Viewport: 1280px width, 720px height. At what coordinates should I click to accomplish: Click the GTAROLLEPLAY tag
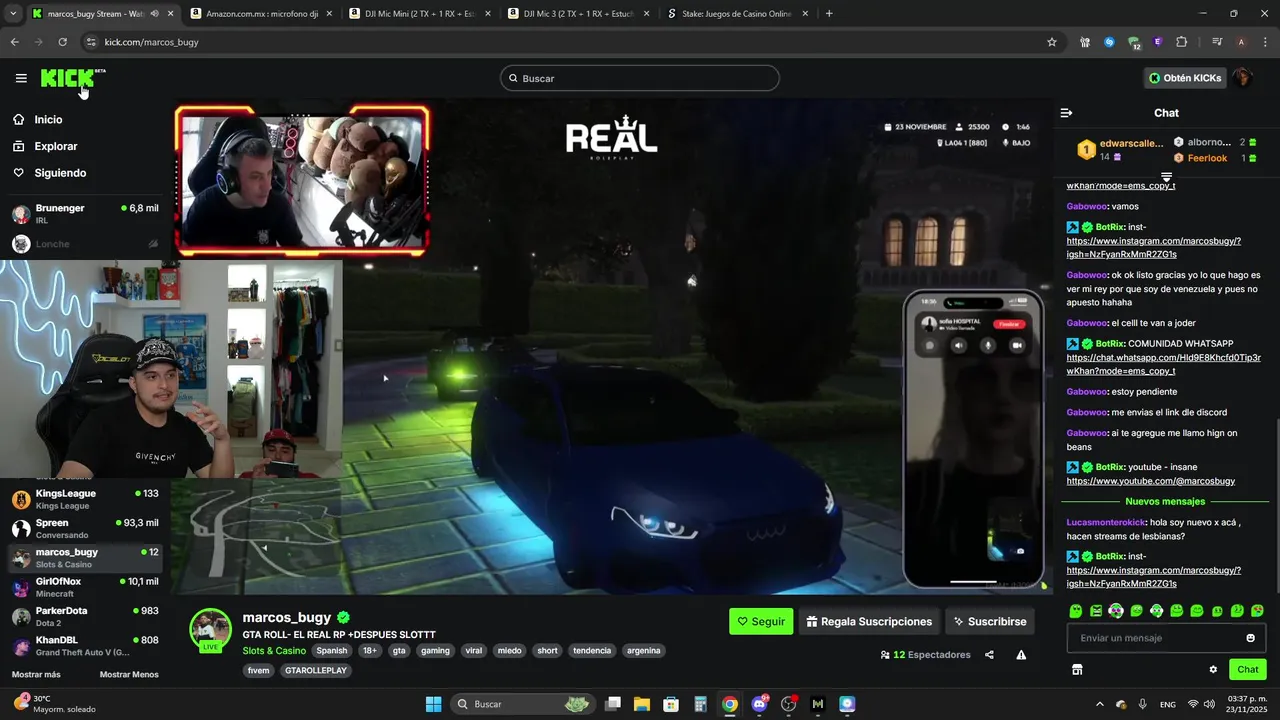tap(315, 671)
